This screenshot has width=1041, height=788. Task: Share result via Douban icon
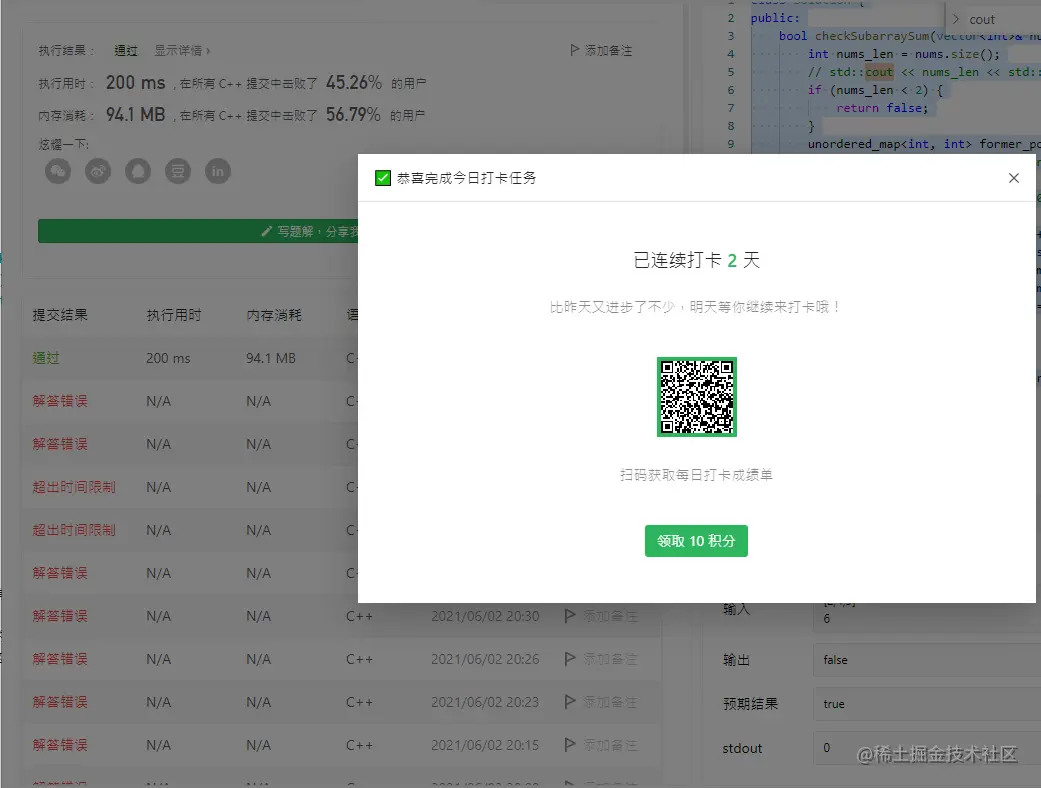click(x=177, y=171)
